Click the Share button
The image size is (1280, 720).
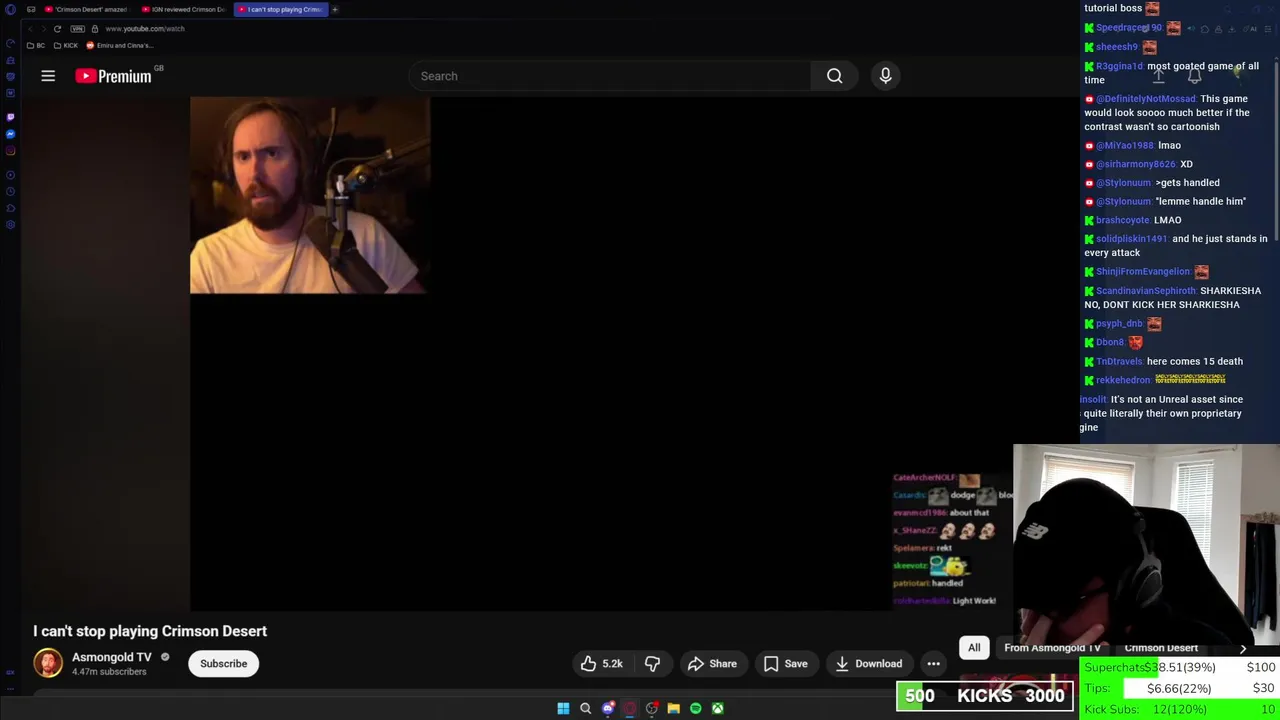712,664
